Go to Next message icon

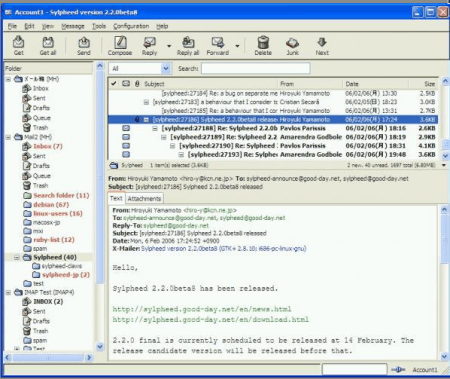tap(322, 42)
